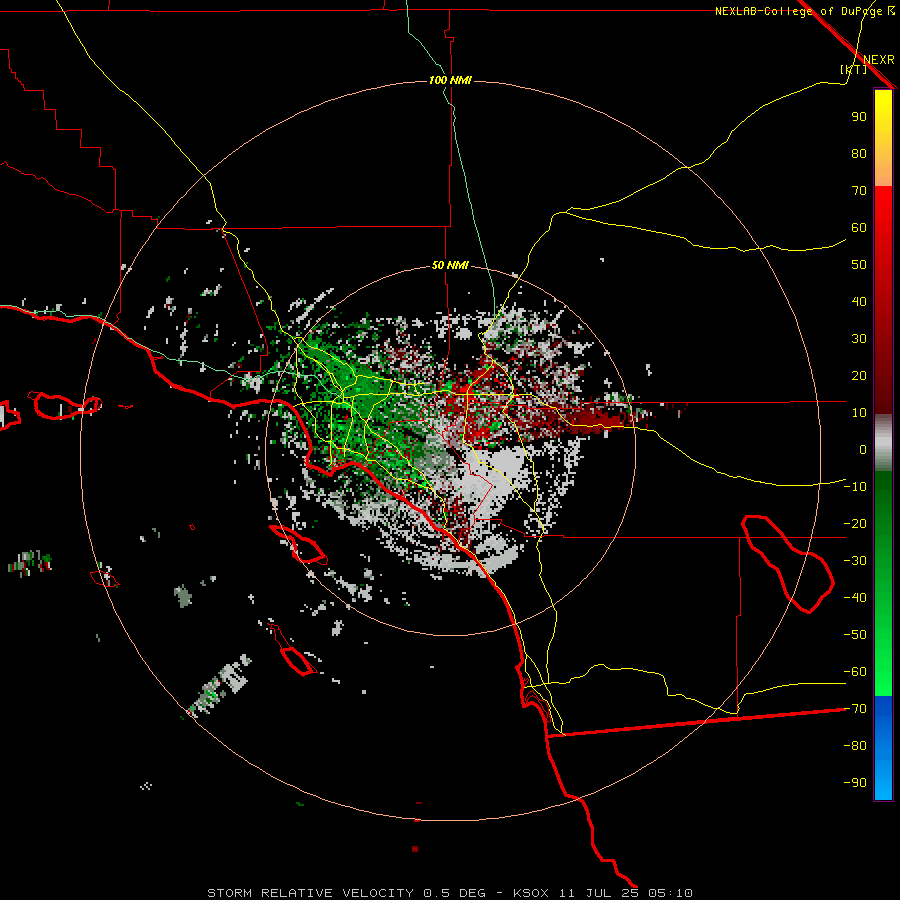900x900 pixels.
Task: Click the -70 value on the velocity scale
Action: tap(855, 709)
